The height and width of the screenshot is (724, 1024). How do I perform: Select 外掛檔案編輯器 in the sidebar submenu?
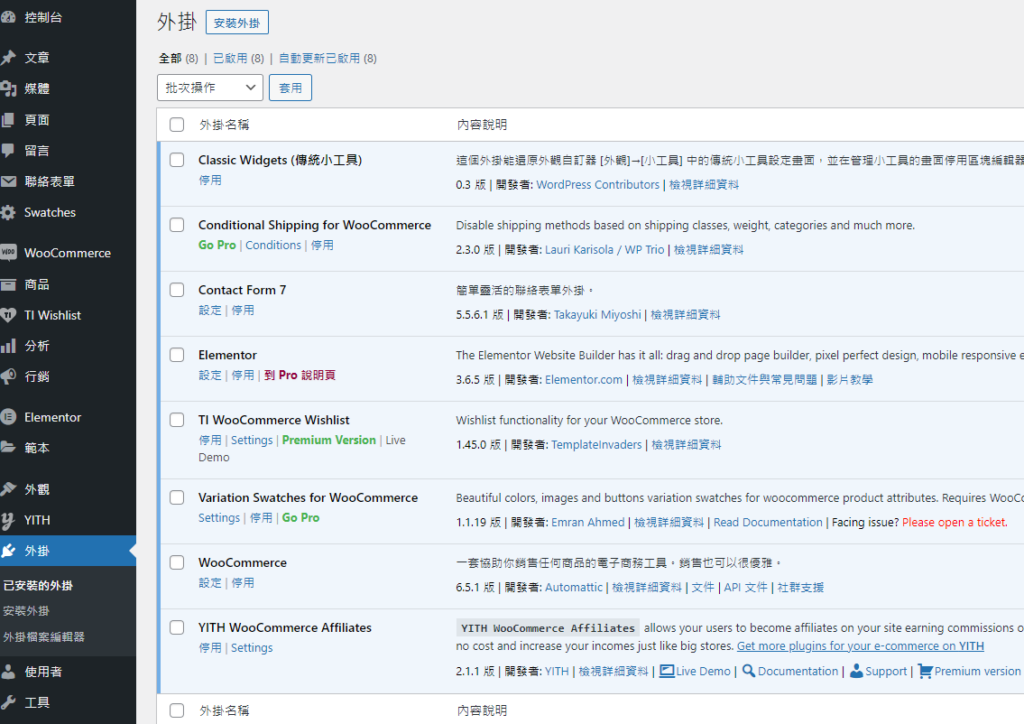pyautogui.click(x=44, y=637)
